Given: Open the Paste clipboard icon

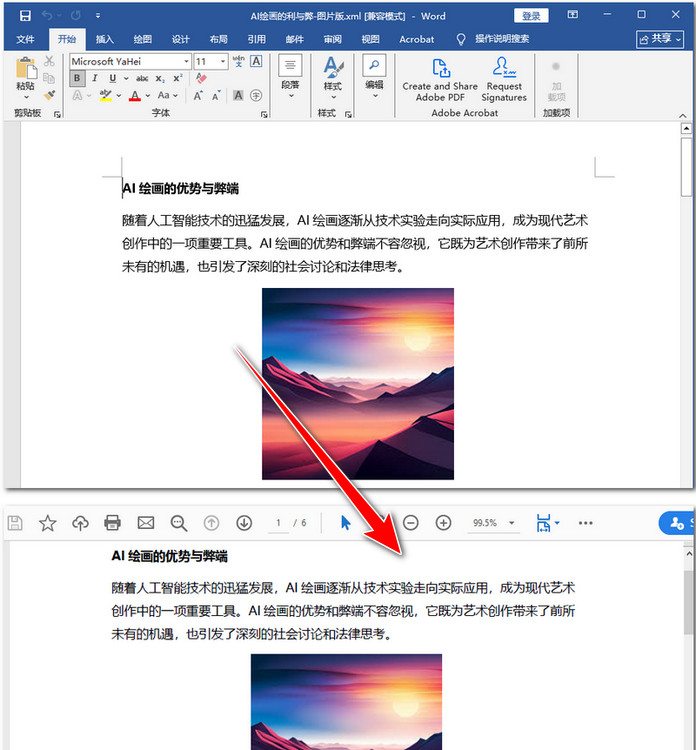Looking at the screenshot, I should click(26, 68).
